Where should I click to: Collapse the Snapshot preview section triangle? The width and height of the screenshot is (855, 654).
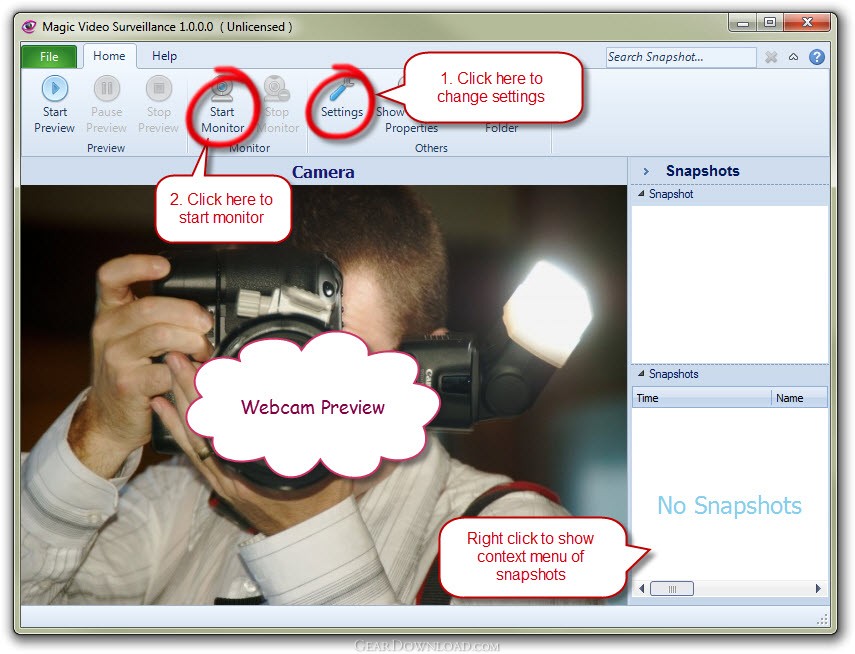pos(641,194)
